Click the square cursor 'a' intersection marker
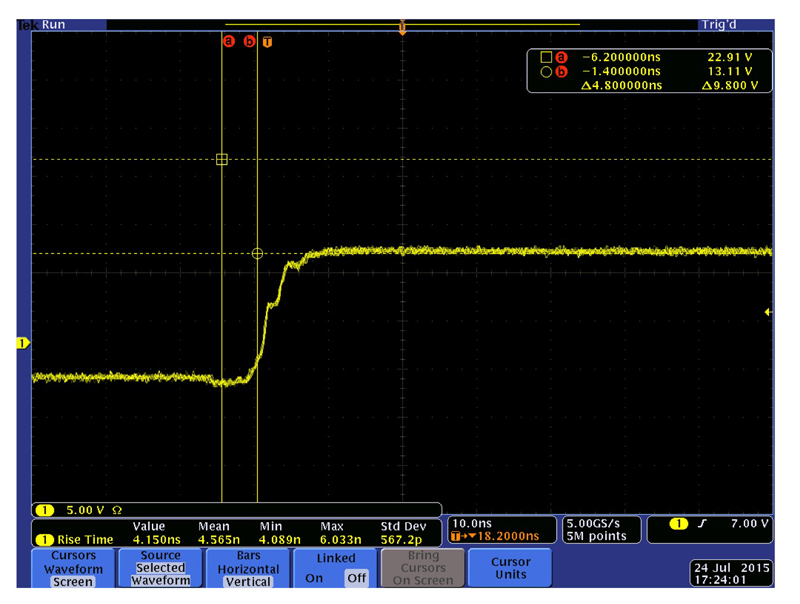800x604 pixels. pos(222,159)
